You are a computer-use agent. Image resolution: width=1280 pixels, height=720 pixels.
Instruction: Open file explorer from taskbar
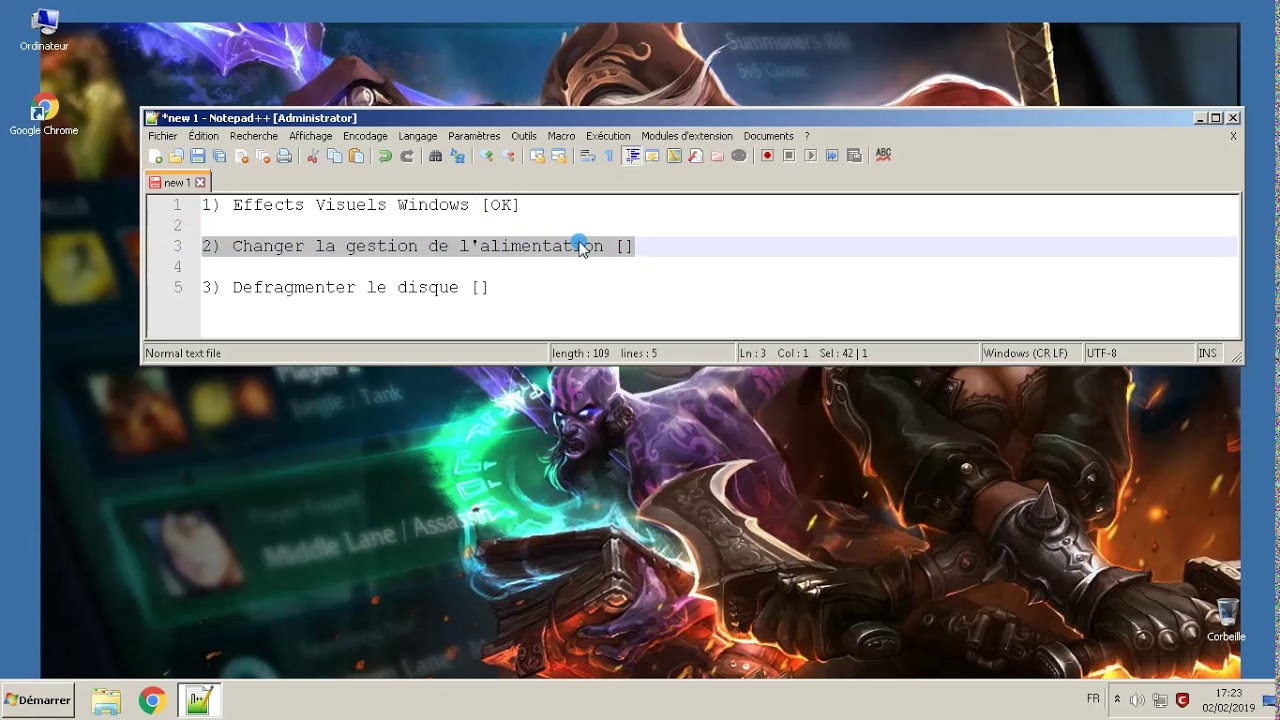106,701
